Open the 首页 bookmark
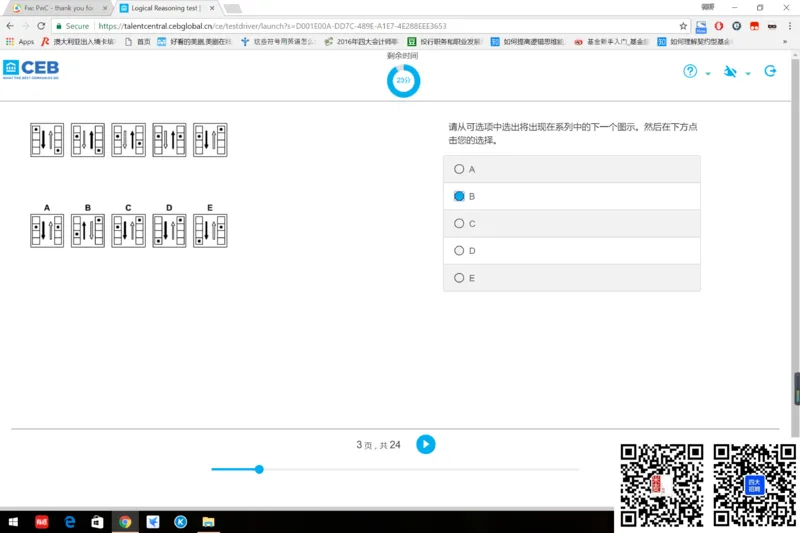Viewport: 800px width, 533px height. pos(137,42)
